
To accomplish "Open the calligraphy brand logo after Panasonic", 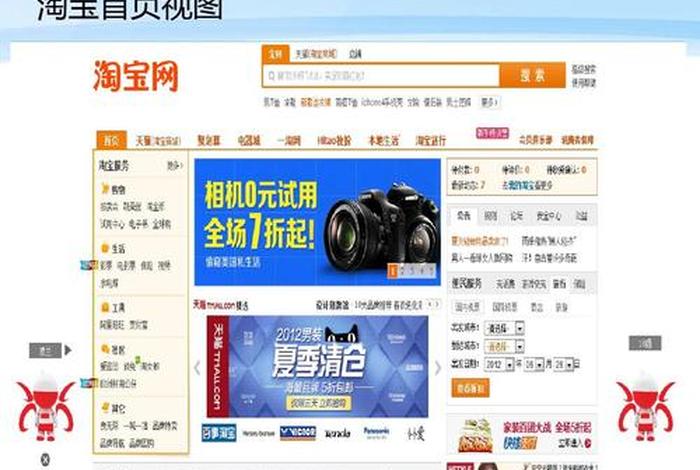I will pos(416,433).
